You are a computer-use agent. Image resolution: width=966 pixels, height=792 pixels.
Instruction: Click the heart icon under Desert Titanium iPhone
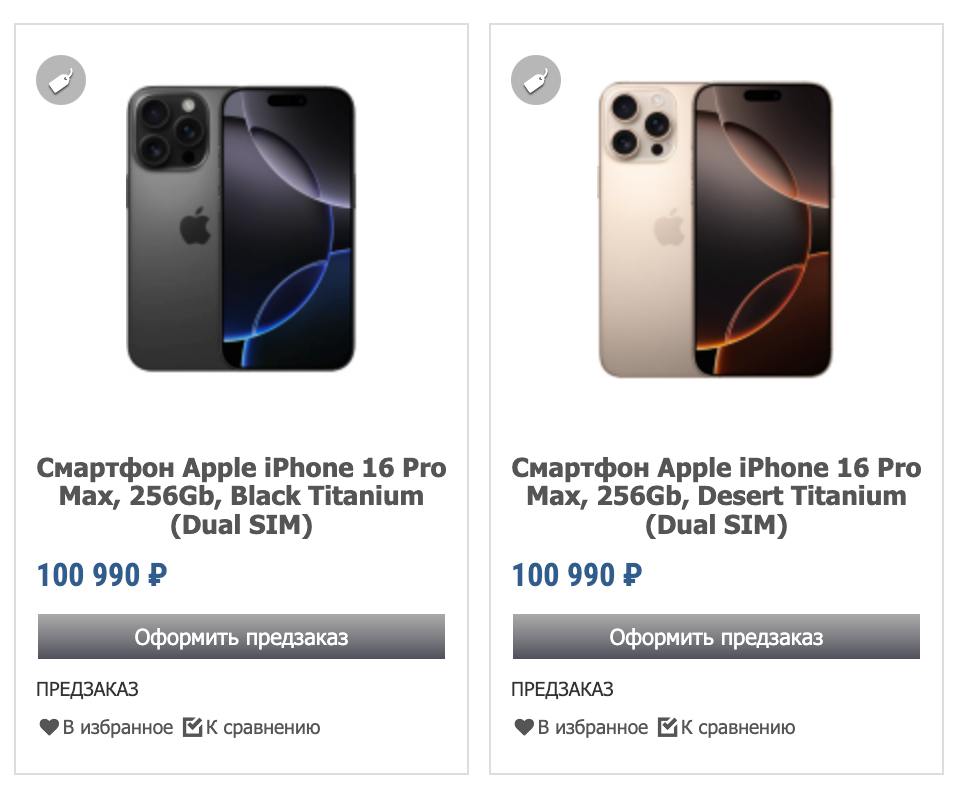524,728
